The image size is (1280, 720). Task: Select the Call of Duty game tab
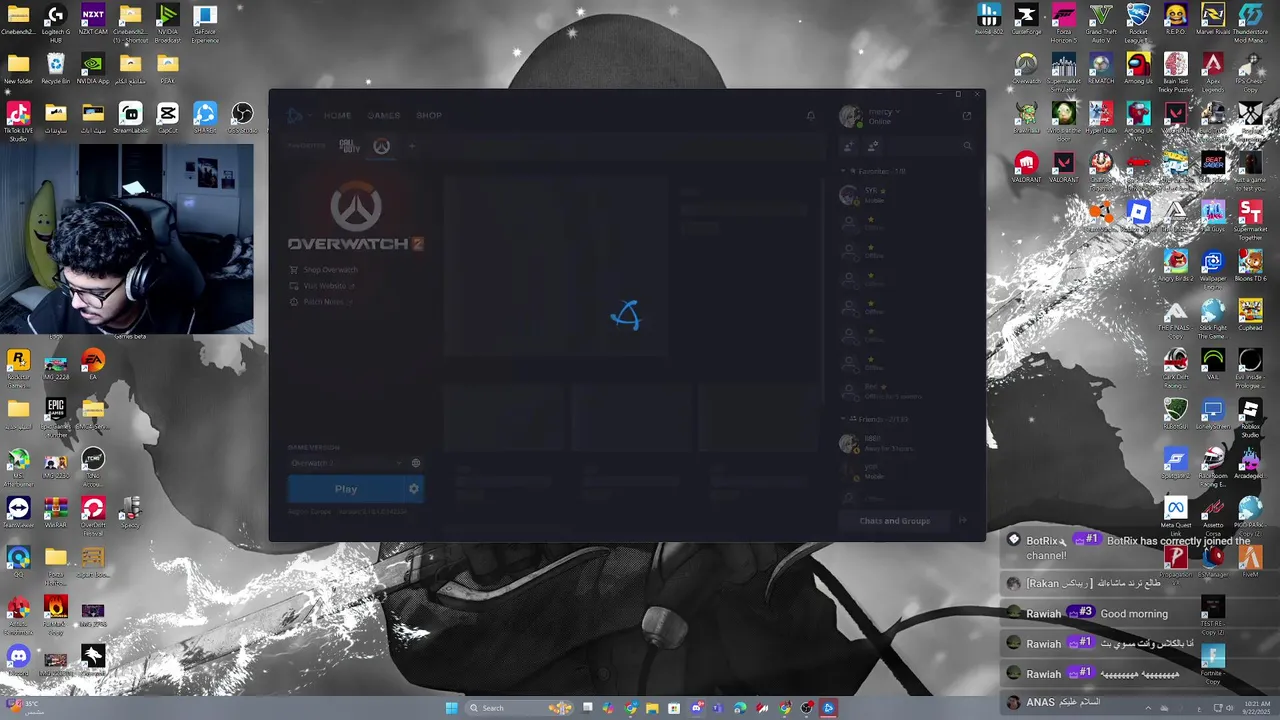pyautogui.click(x=350, y=146)
